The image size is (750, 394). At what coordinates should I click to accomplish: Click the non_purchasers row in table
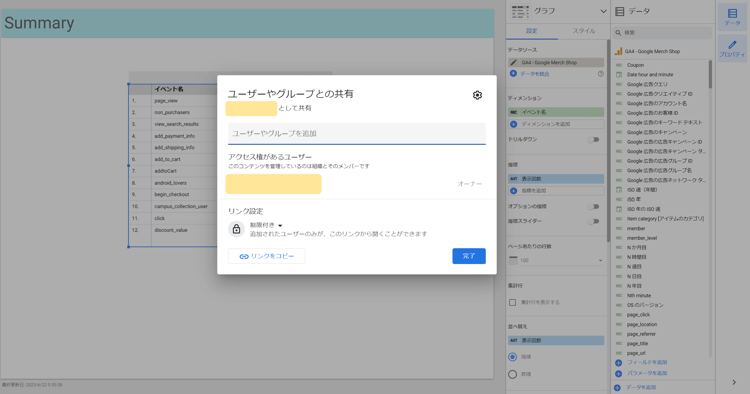(173, 112)
